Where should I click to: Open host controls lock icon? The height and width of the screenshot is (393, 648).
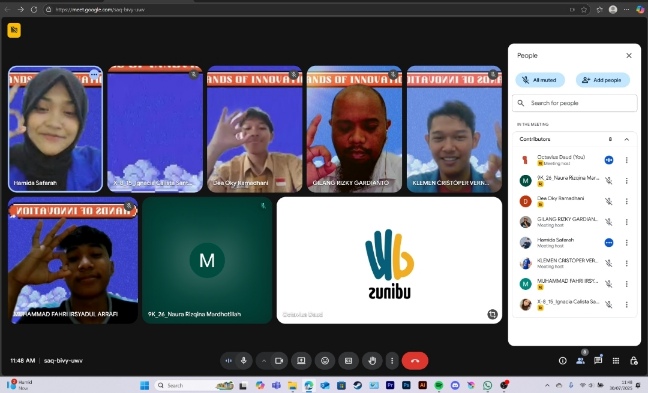pyautogui.click(x=634, y=361)
